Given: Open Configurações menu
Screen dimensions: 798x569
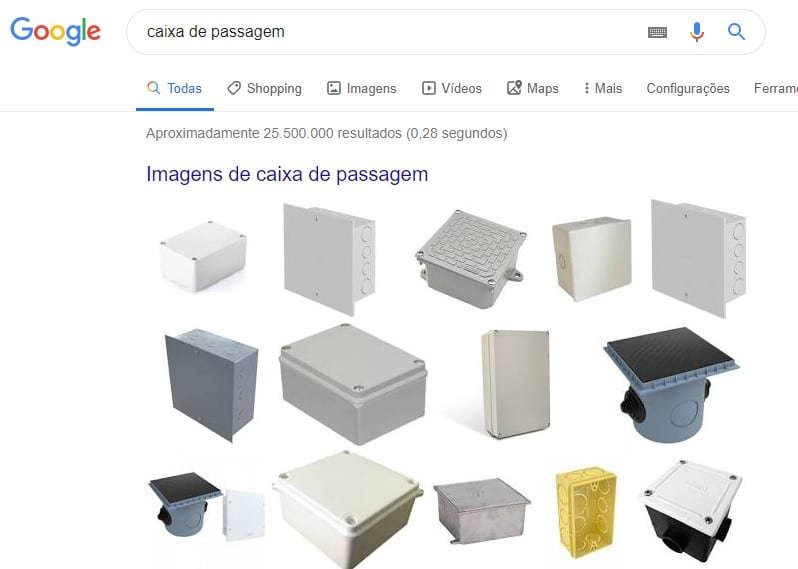Looking at the screenshot, I should pos(688,88).
